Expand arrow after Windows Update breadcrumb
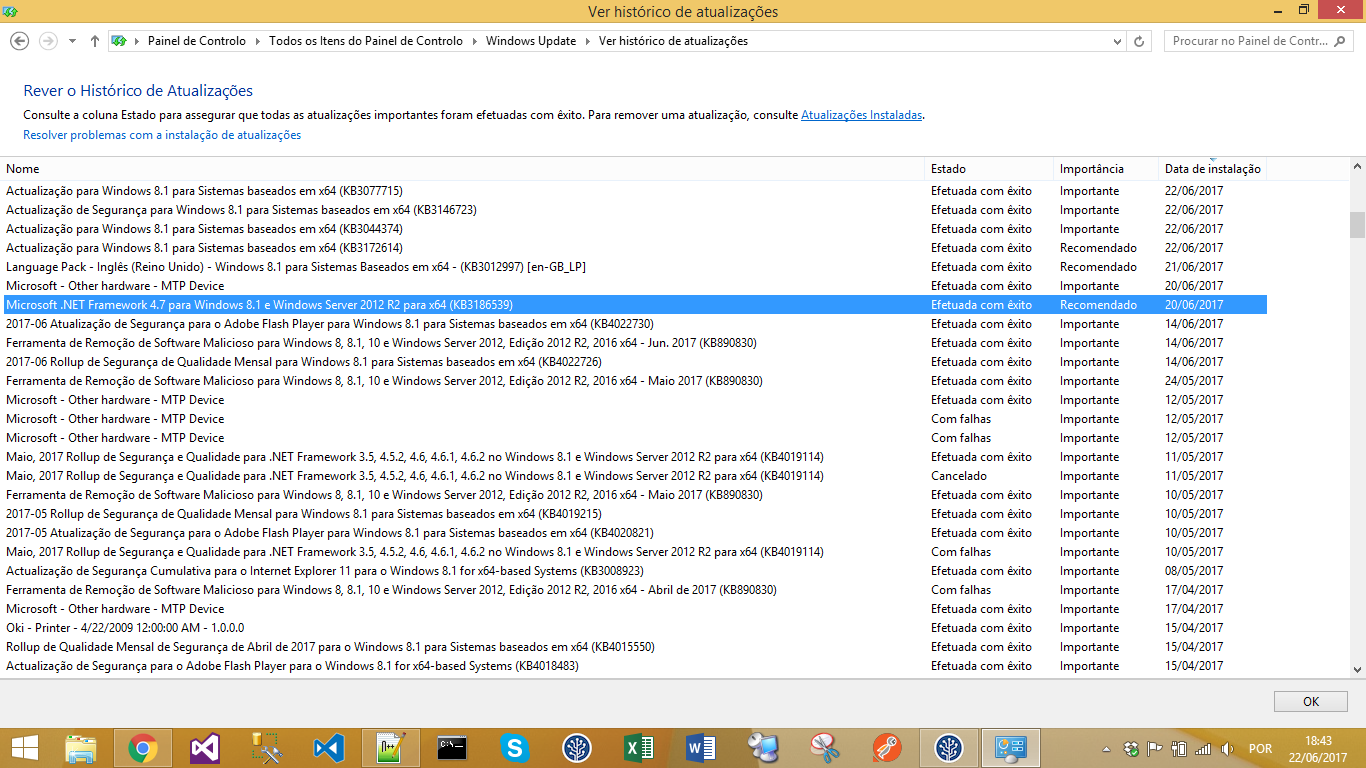This screenshot has height=768, width=1366. point(588,41)
